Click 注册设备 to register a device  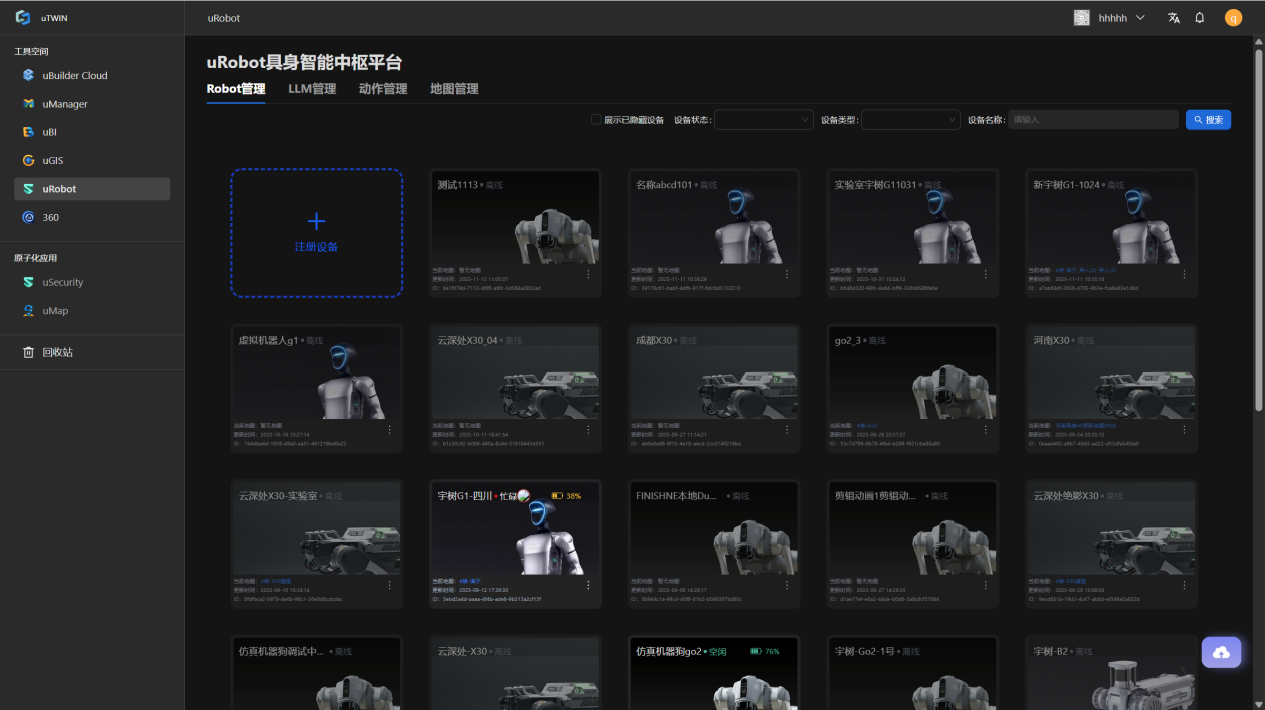point(316,233)
